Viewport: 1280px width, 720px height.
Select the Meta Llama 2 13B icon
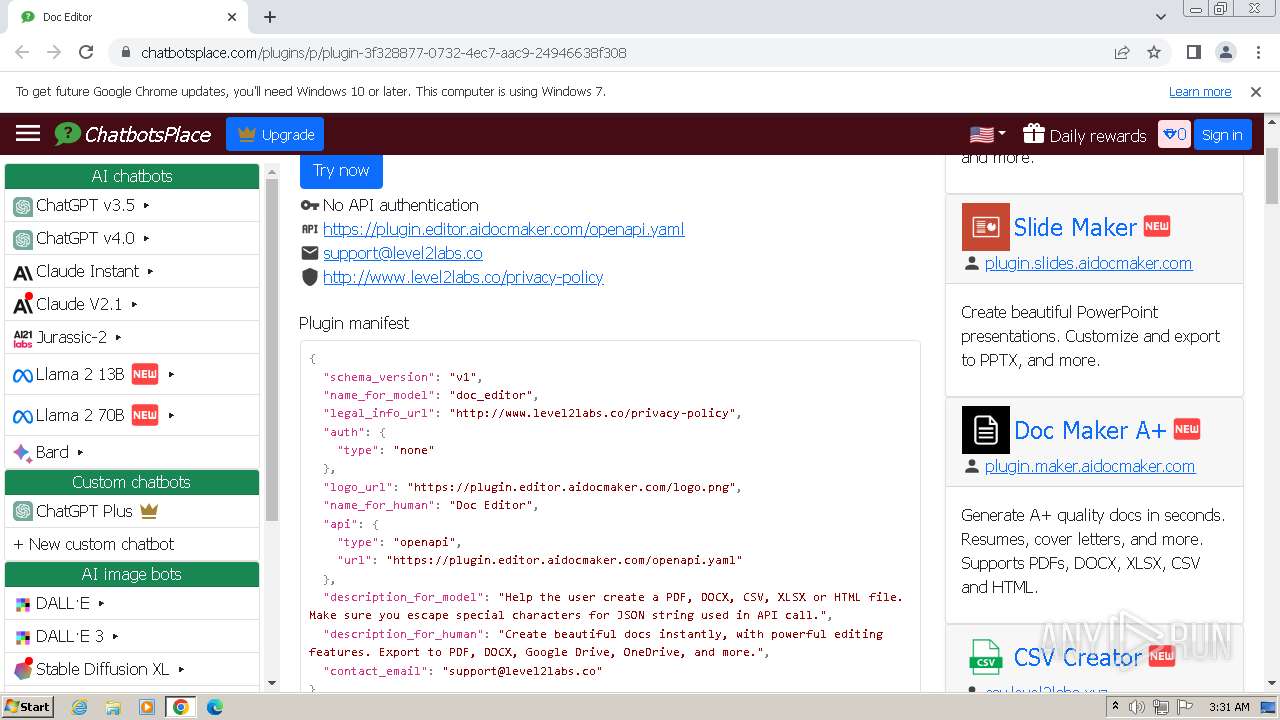[23, 375]
